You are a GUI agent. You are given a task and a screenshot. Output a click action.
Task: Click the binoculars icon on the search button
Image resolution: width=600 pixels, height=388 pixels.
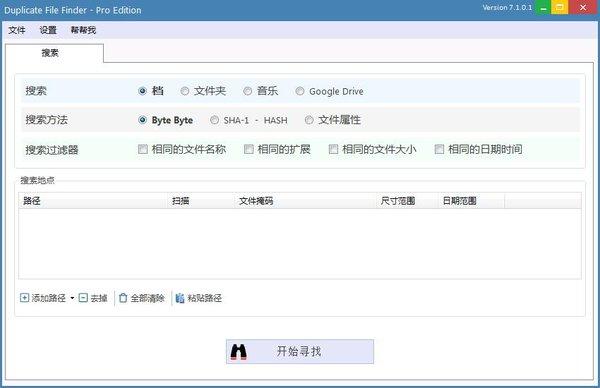coord(238,352)
